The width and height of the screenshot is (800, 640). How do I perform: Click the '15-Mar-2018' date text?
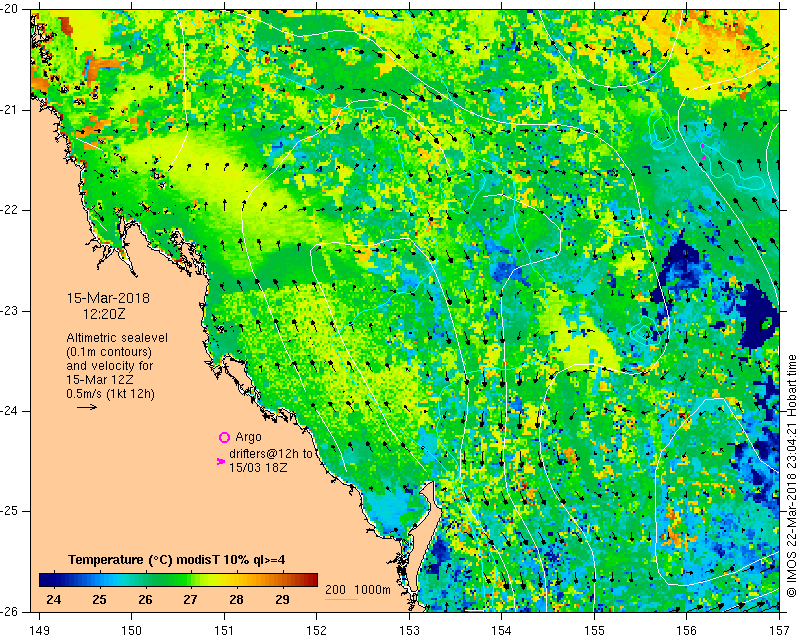point(108,298)
